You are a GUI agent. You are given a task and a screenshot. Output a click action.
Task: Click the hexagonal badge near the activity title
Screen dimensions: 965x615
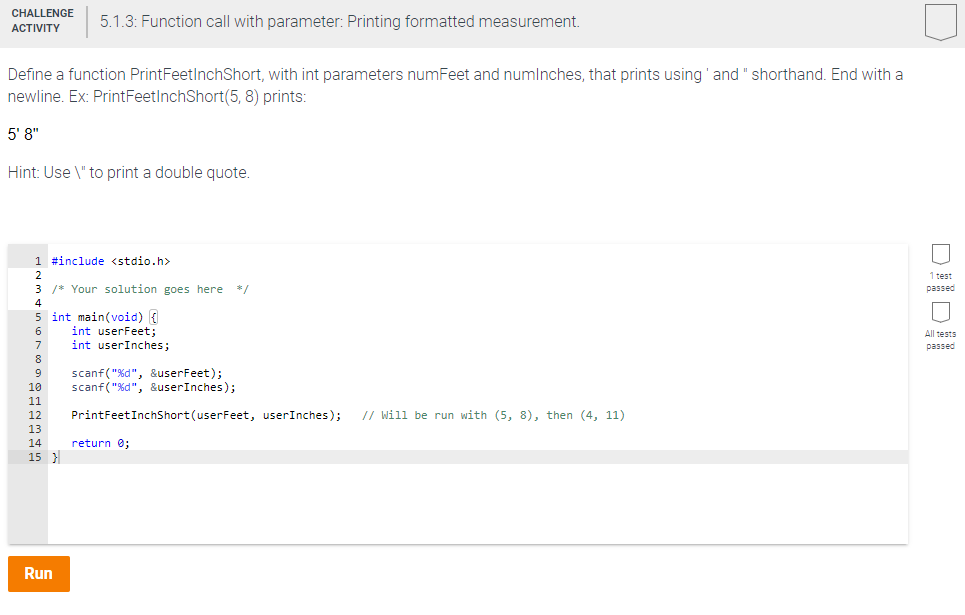pyautogui.click(x=940, y=21)
